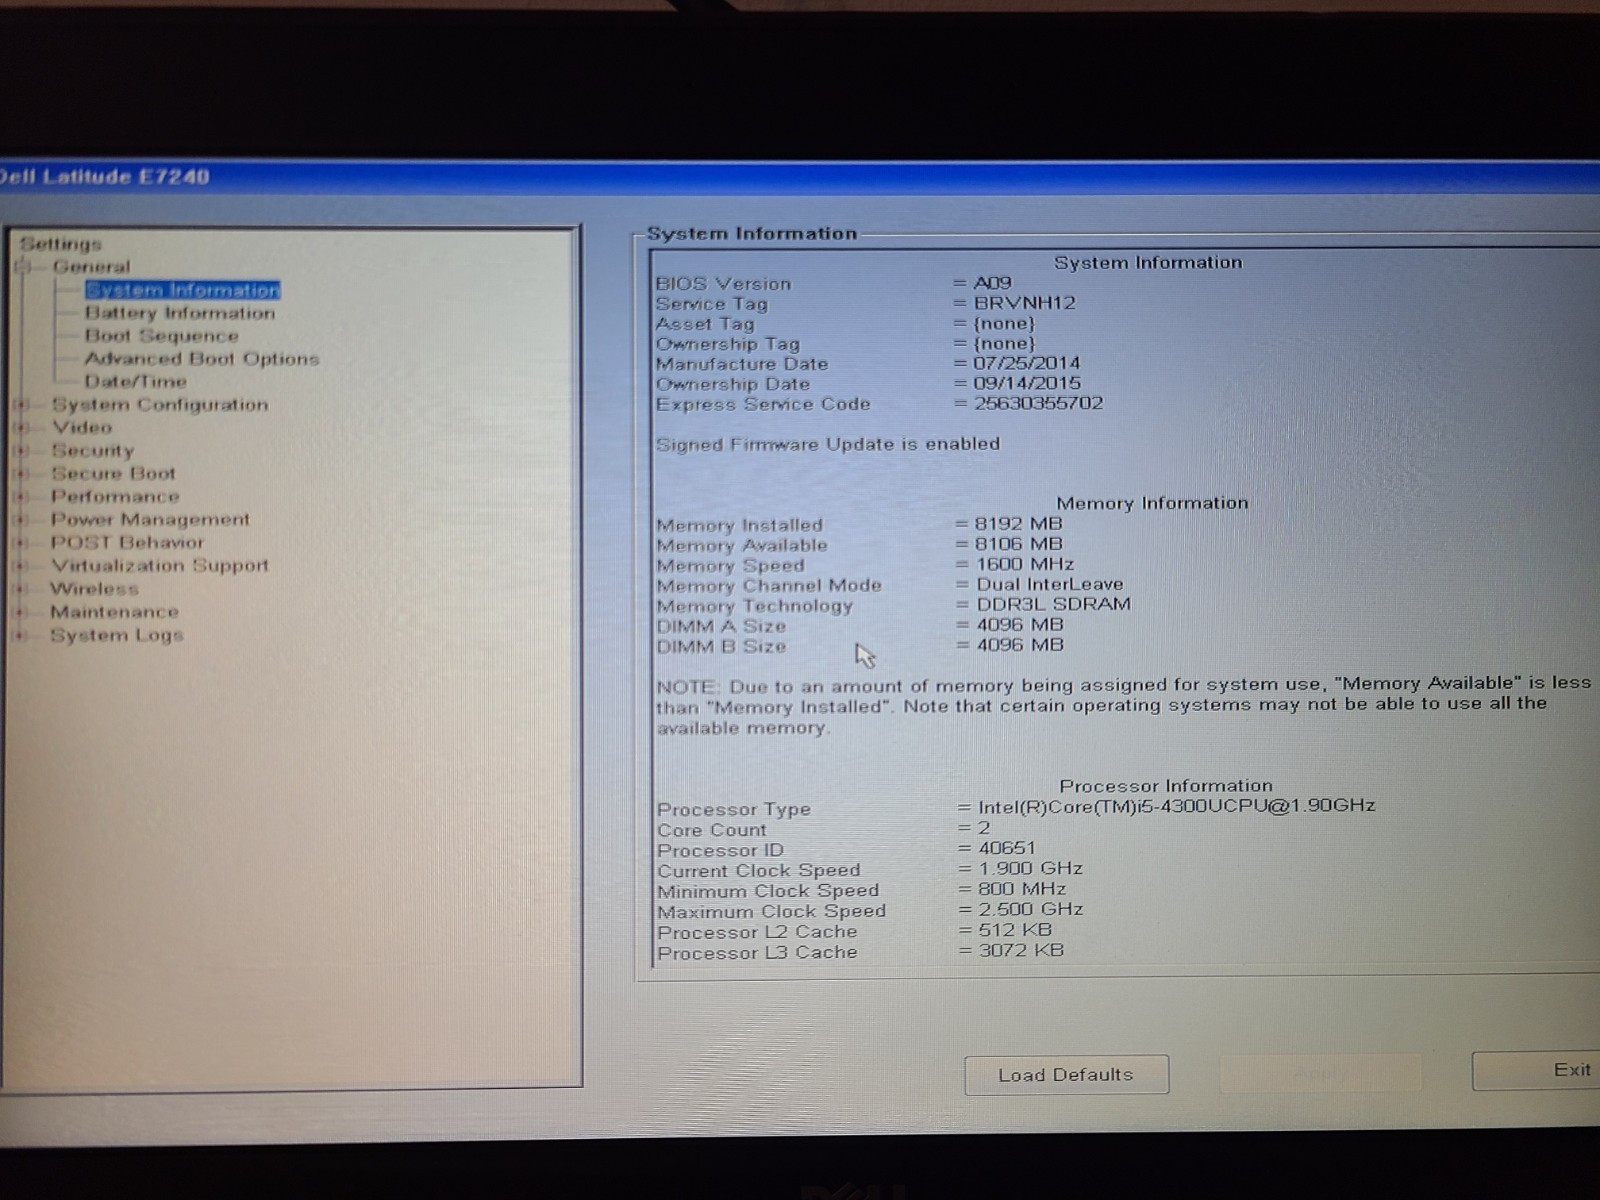The image size is (1600, 1200).
Task: Click the Memory Information heading
Action: tap(1152, 503)
